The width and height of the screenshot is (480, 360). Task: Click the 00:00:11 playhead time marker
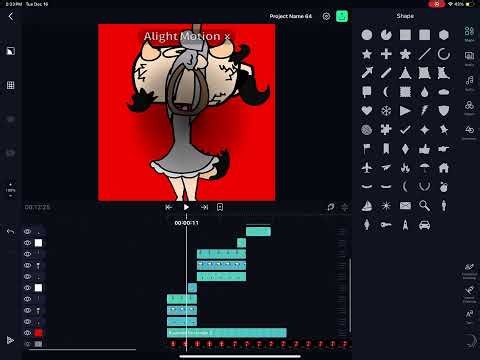pyautogui.click(x=186, y=223)
